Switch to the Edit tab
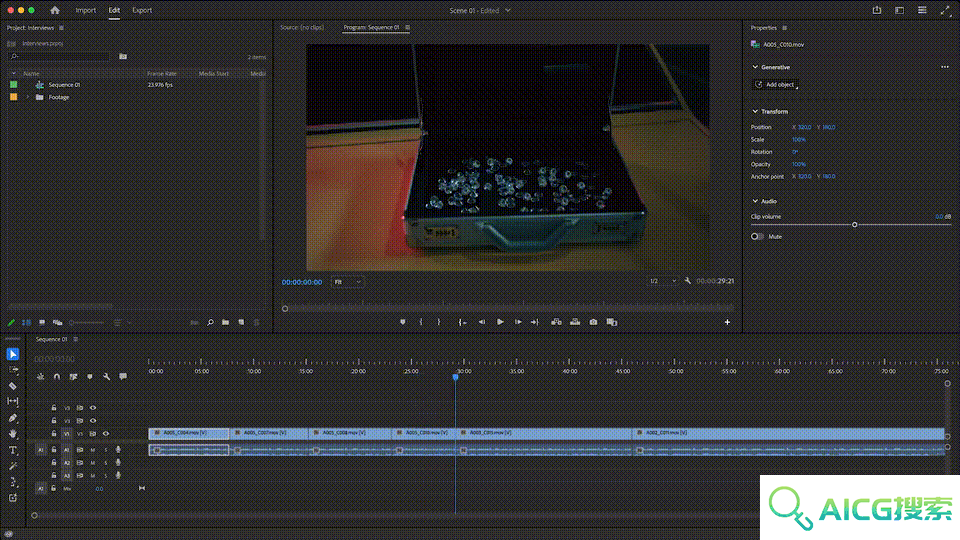The image size is (960, 540). coord(114,10)
